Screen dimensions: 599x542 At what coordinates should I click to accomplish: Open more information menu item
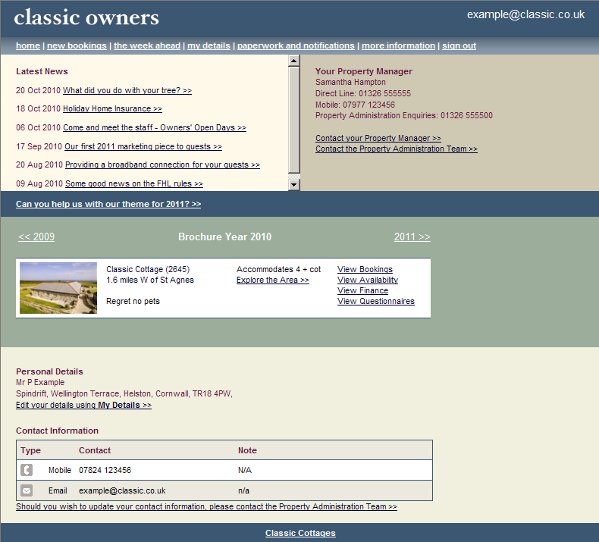[x=398, y=46]
